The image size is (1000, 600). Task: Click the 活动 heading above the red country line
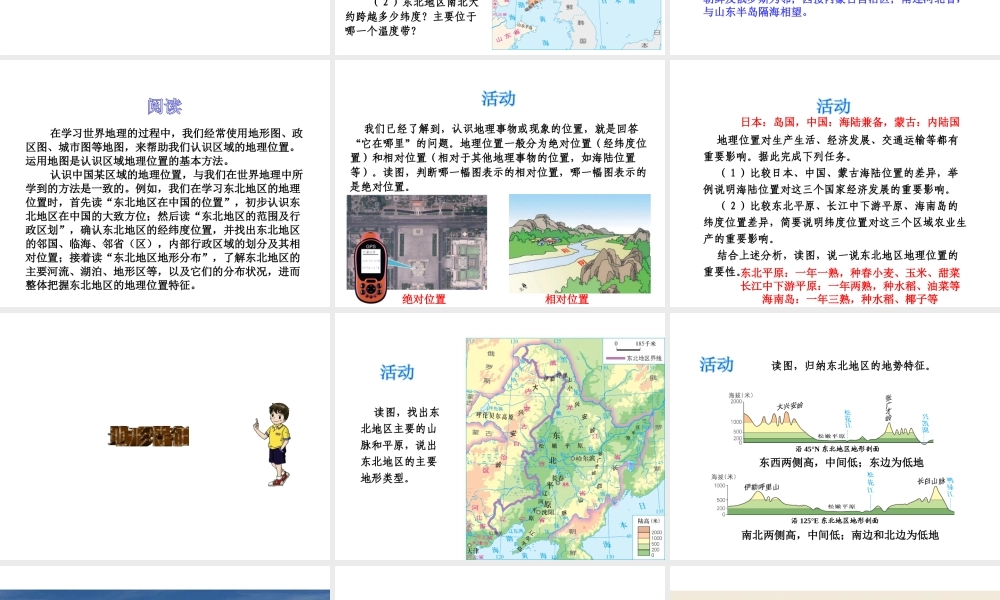pyautogui.click(x=833, y=106)
